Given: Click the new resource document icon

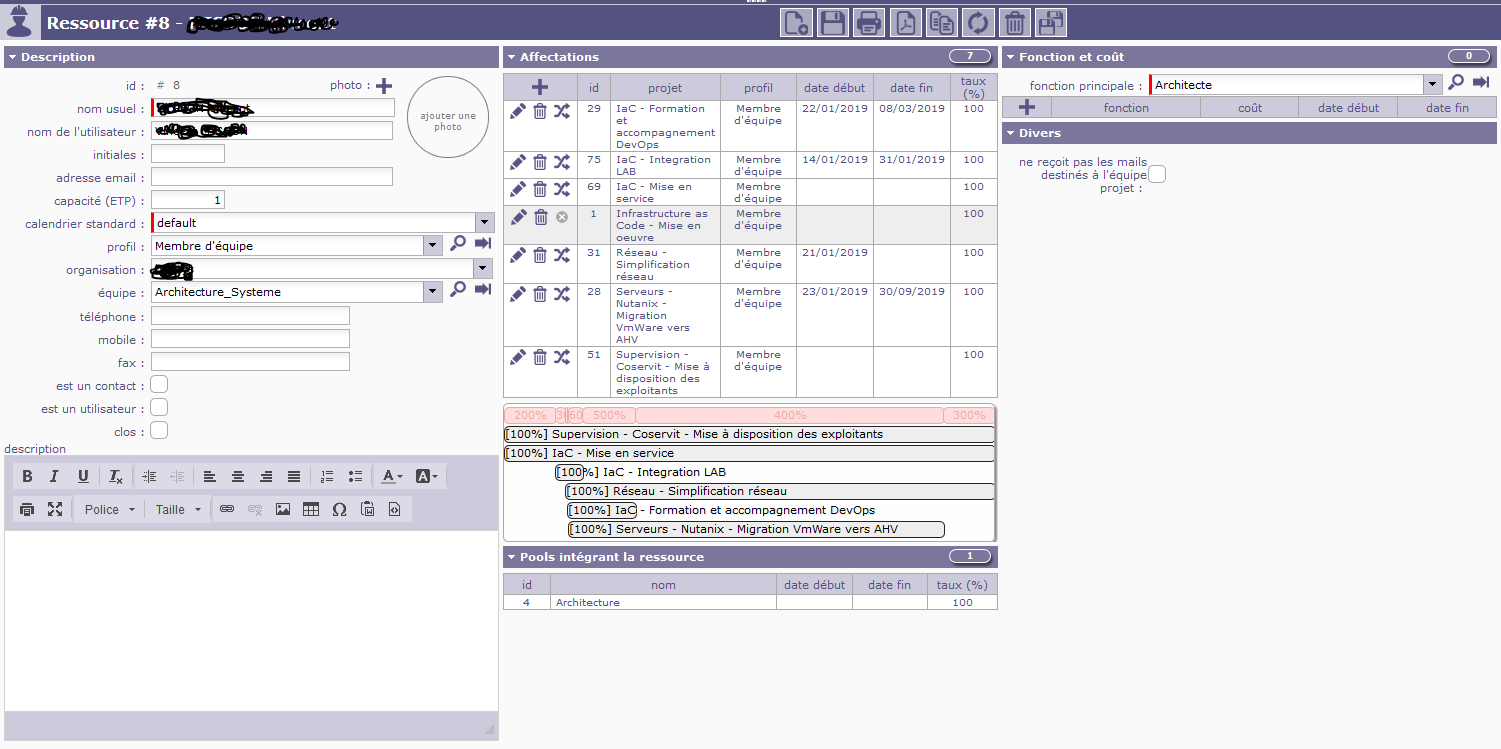Looking at the screenshot, I should pyautogui.click(x=796, y=23).
